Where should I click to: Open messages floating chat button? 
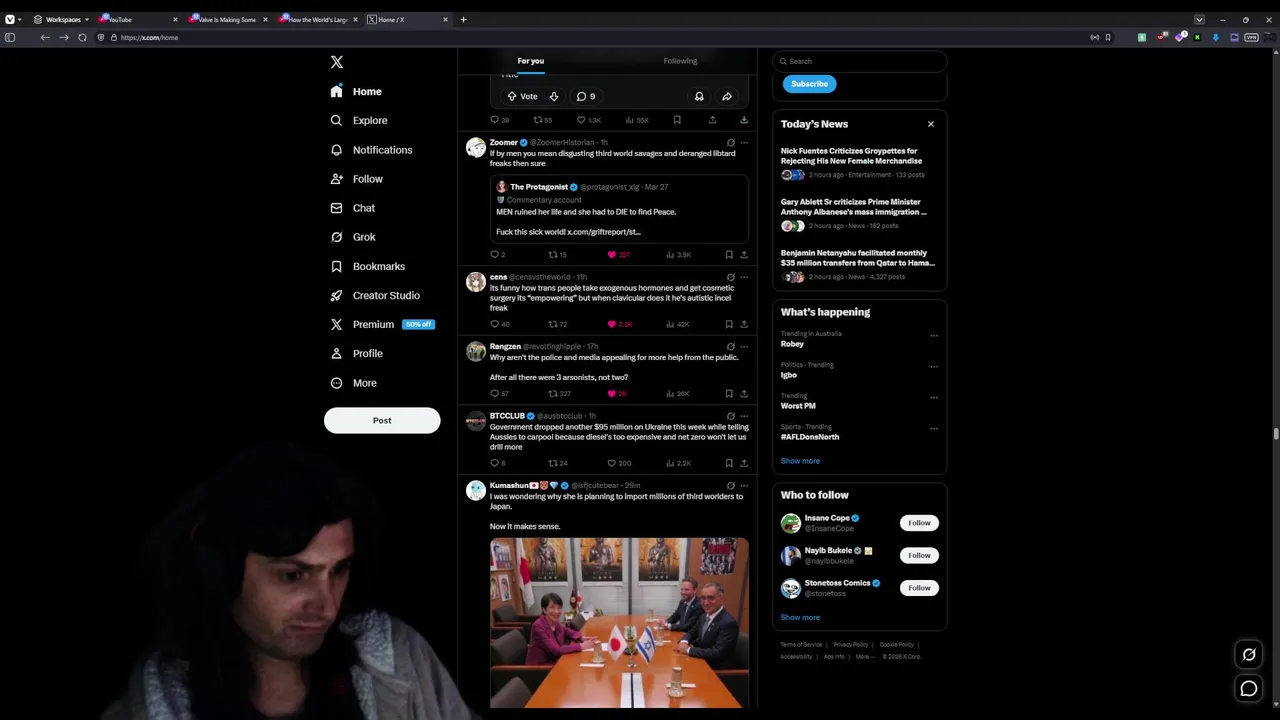(x=1249, y=688)
